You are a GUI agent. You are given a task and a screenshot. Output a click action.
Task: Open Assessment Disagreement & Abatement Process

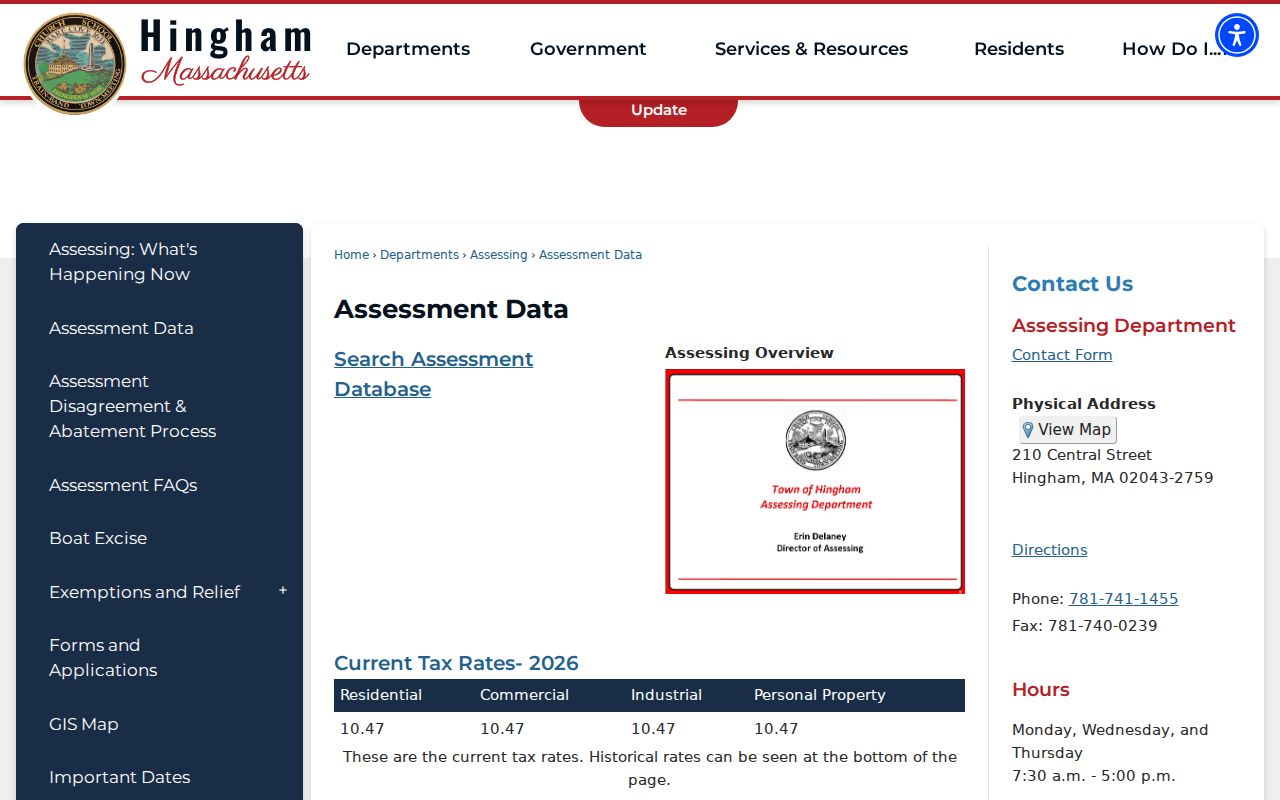tap(159, 406)
